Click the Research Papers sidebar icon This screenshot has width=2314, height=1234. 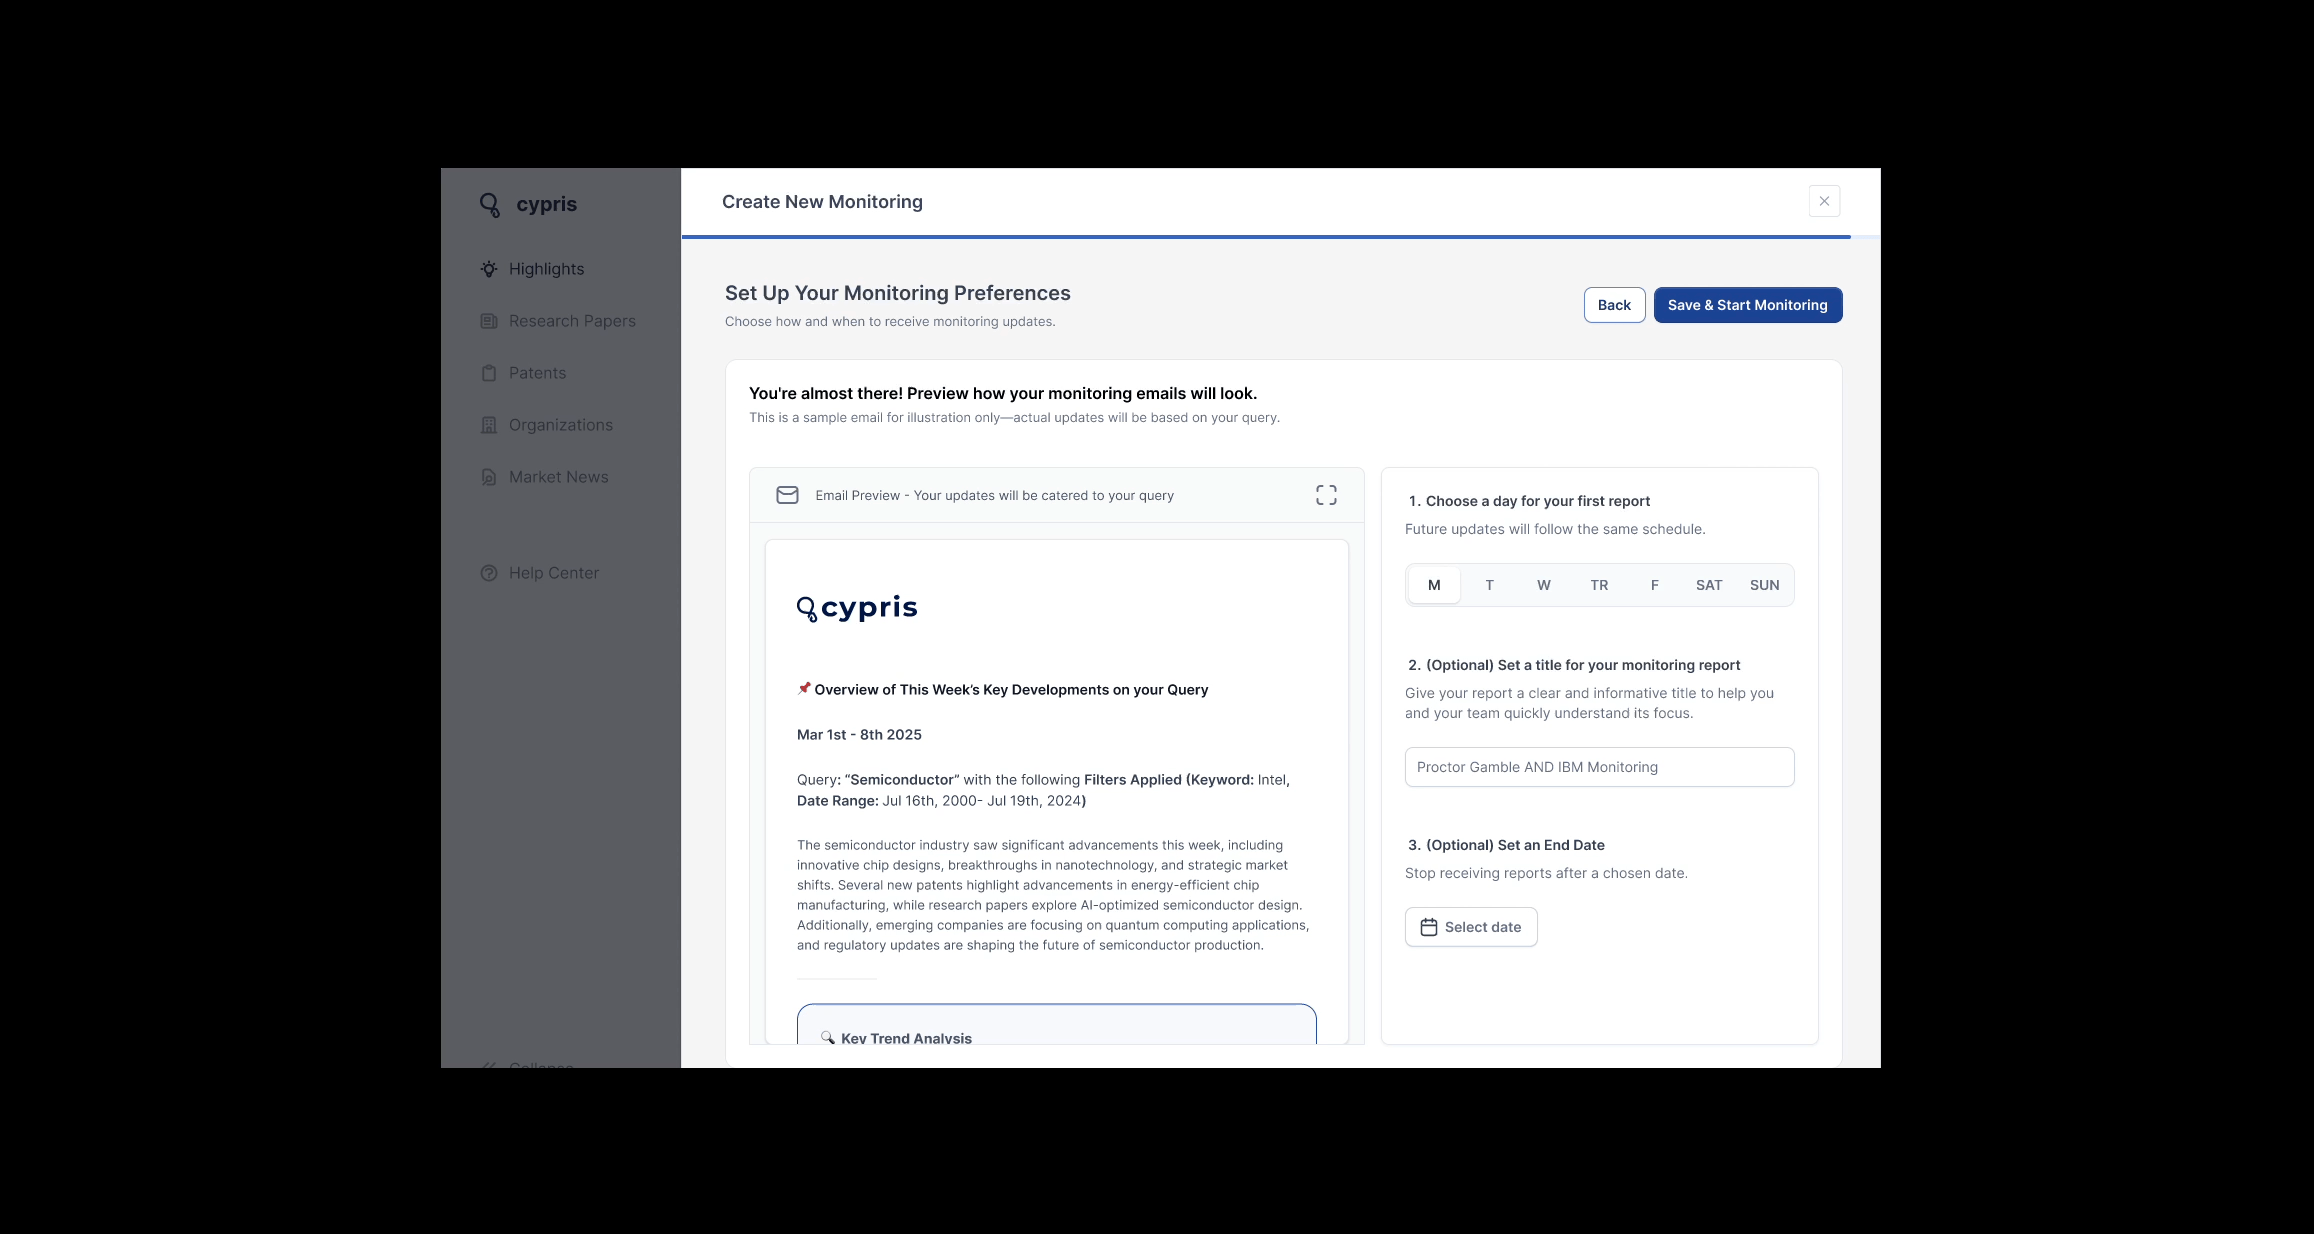coord(489,321)
